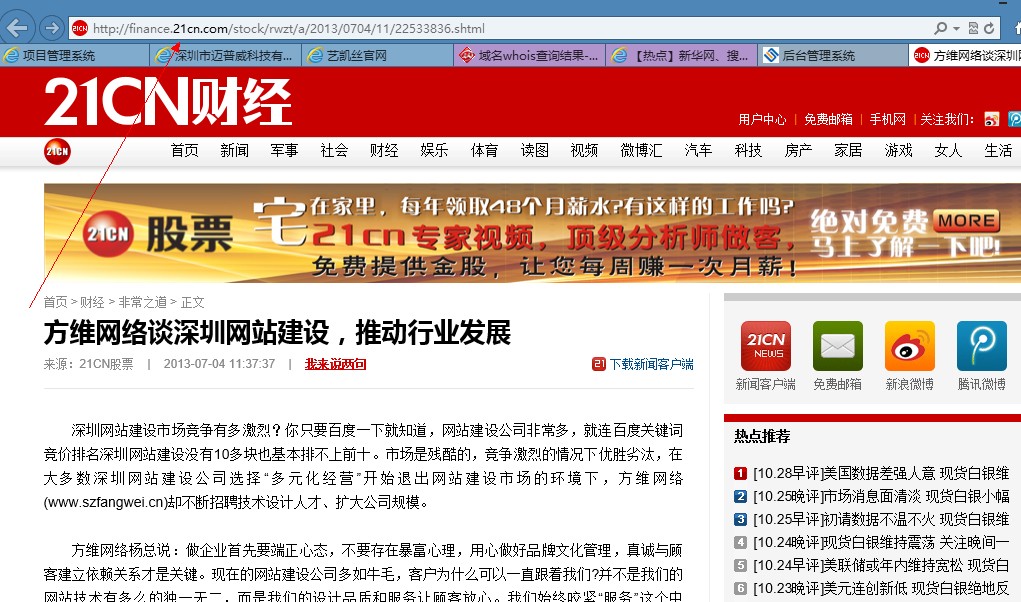
Task: Click the 下载新闻客户端 link
Action: pos(650,364)
